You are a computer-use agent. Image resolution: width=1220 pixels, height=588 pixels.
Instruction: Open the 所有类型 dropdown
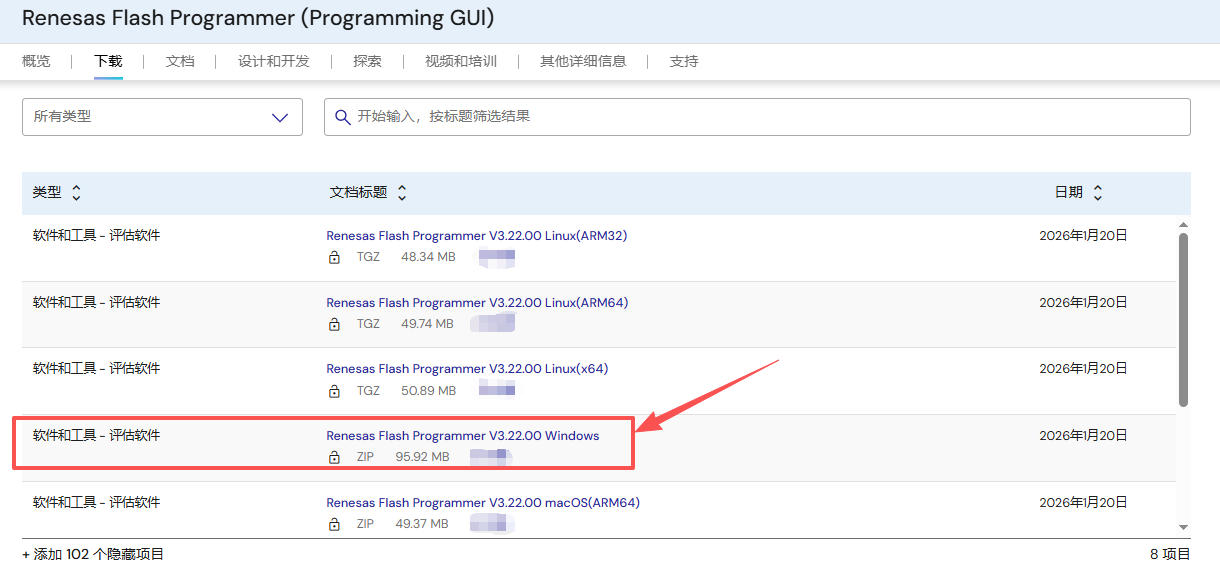162,117
